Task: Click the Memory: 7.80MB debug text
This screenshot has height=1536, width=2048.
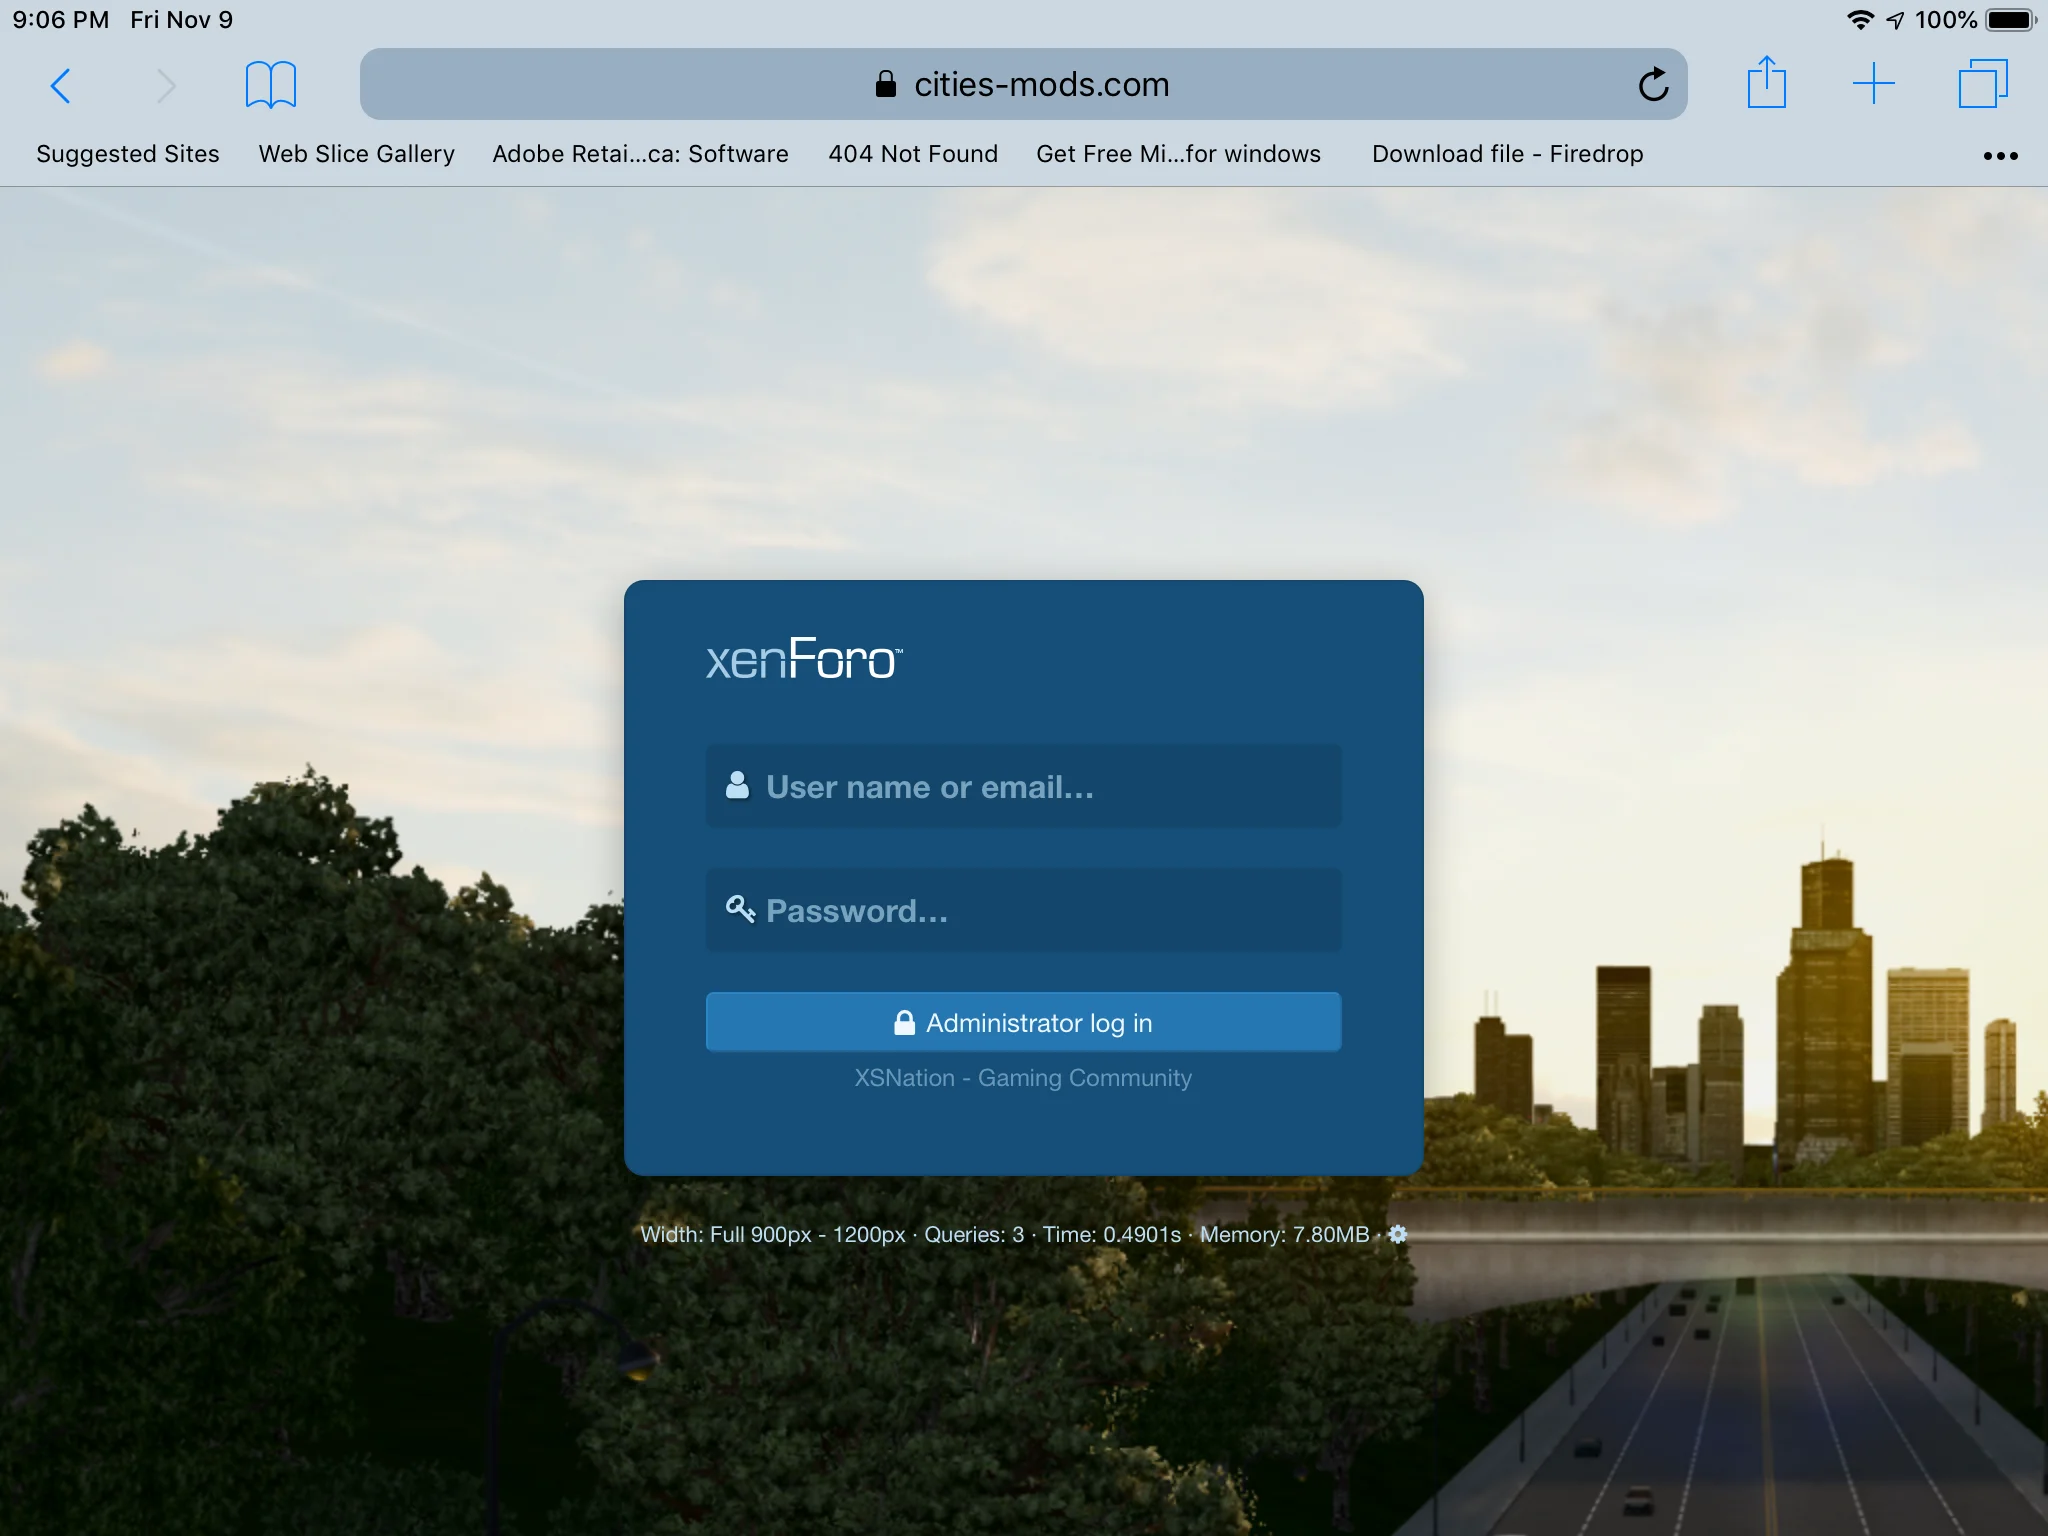Action: 1285,1234
